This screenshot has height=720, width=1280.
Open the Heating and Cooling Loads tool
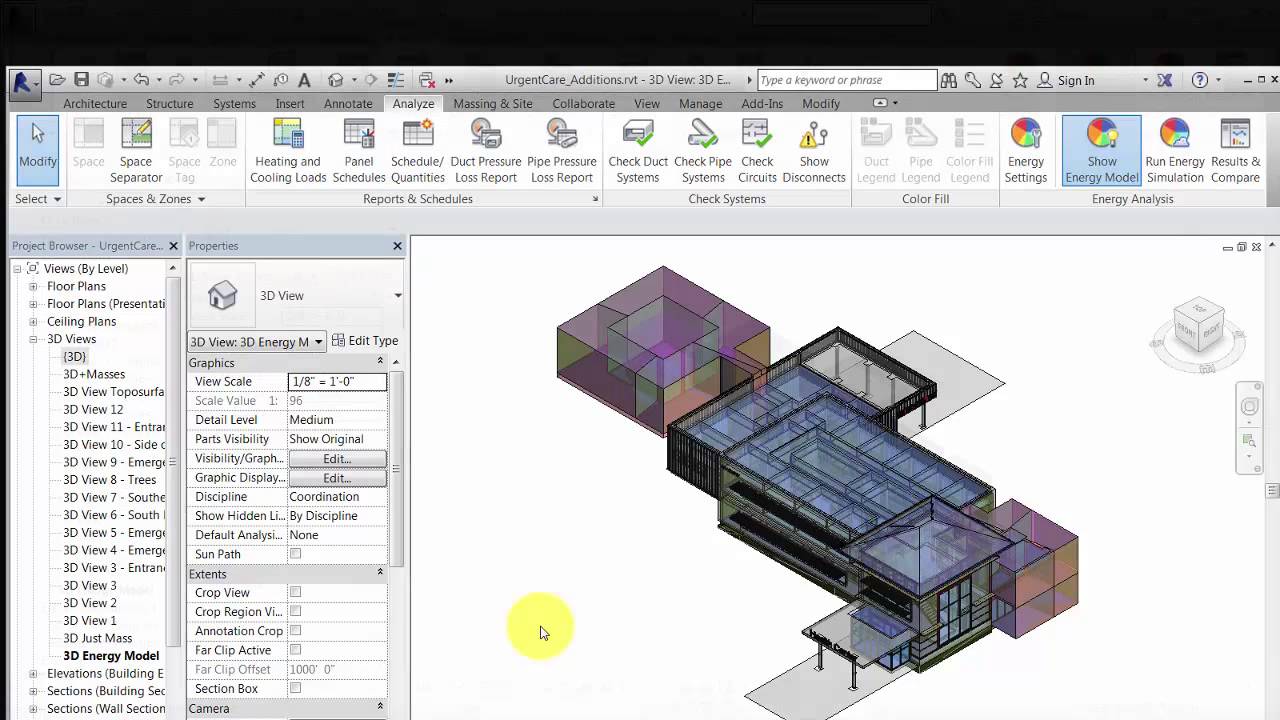287,150
